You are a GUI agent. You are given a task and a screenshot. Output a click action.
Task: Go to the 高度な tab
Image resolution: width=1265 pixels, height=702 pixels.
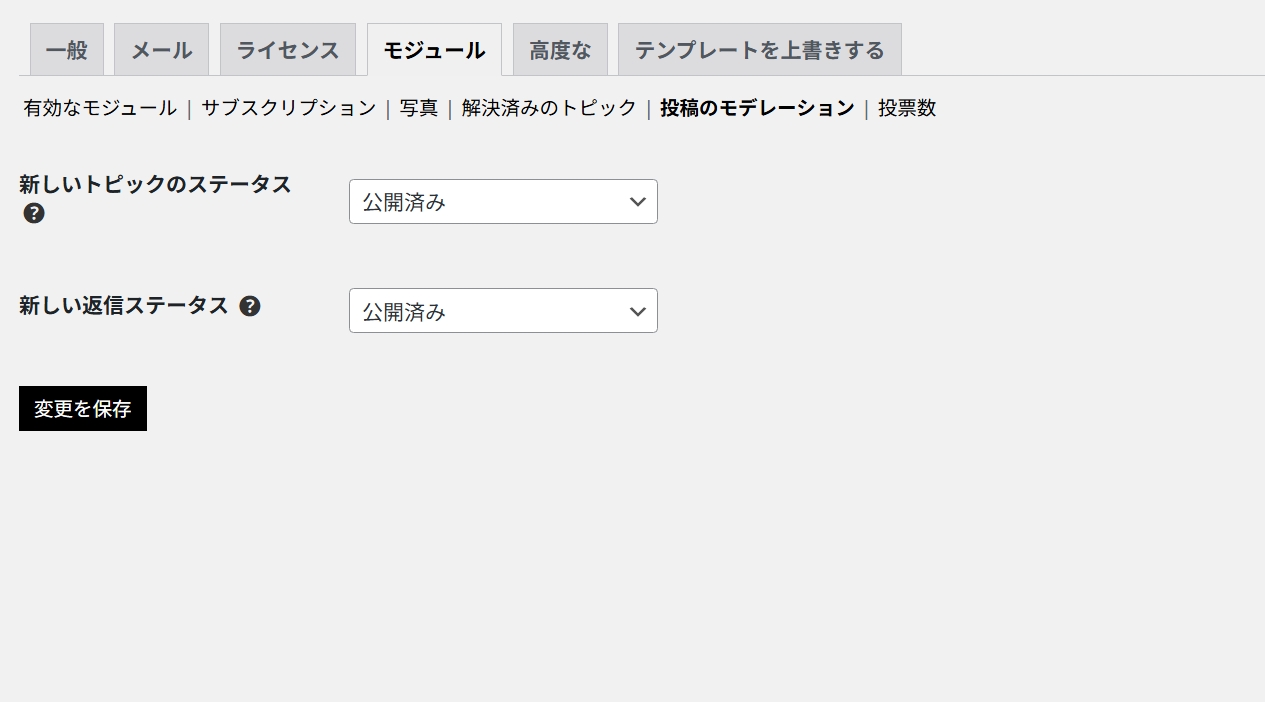click(560, 50)
